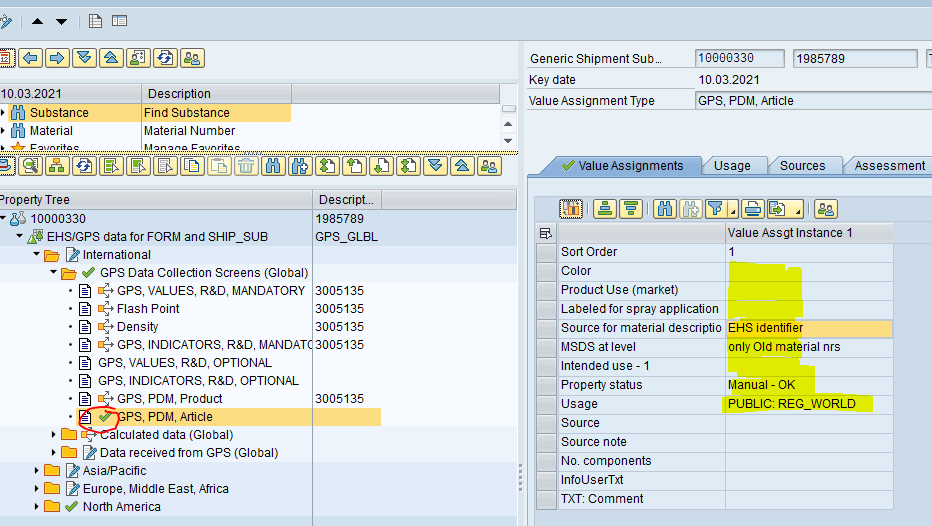Click the sort ascending icon in grid toolbar
Screen dimensions: 932x526
[x=604, y=209]
